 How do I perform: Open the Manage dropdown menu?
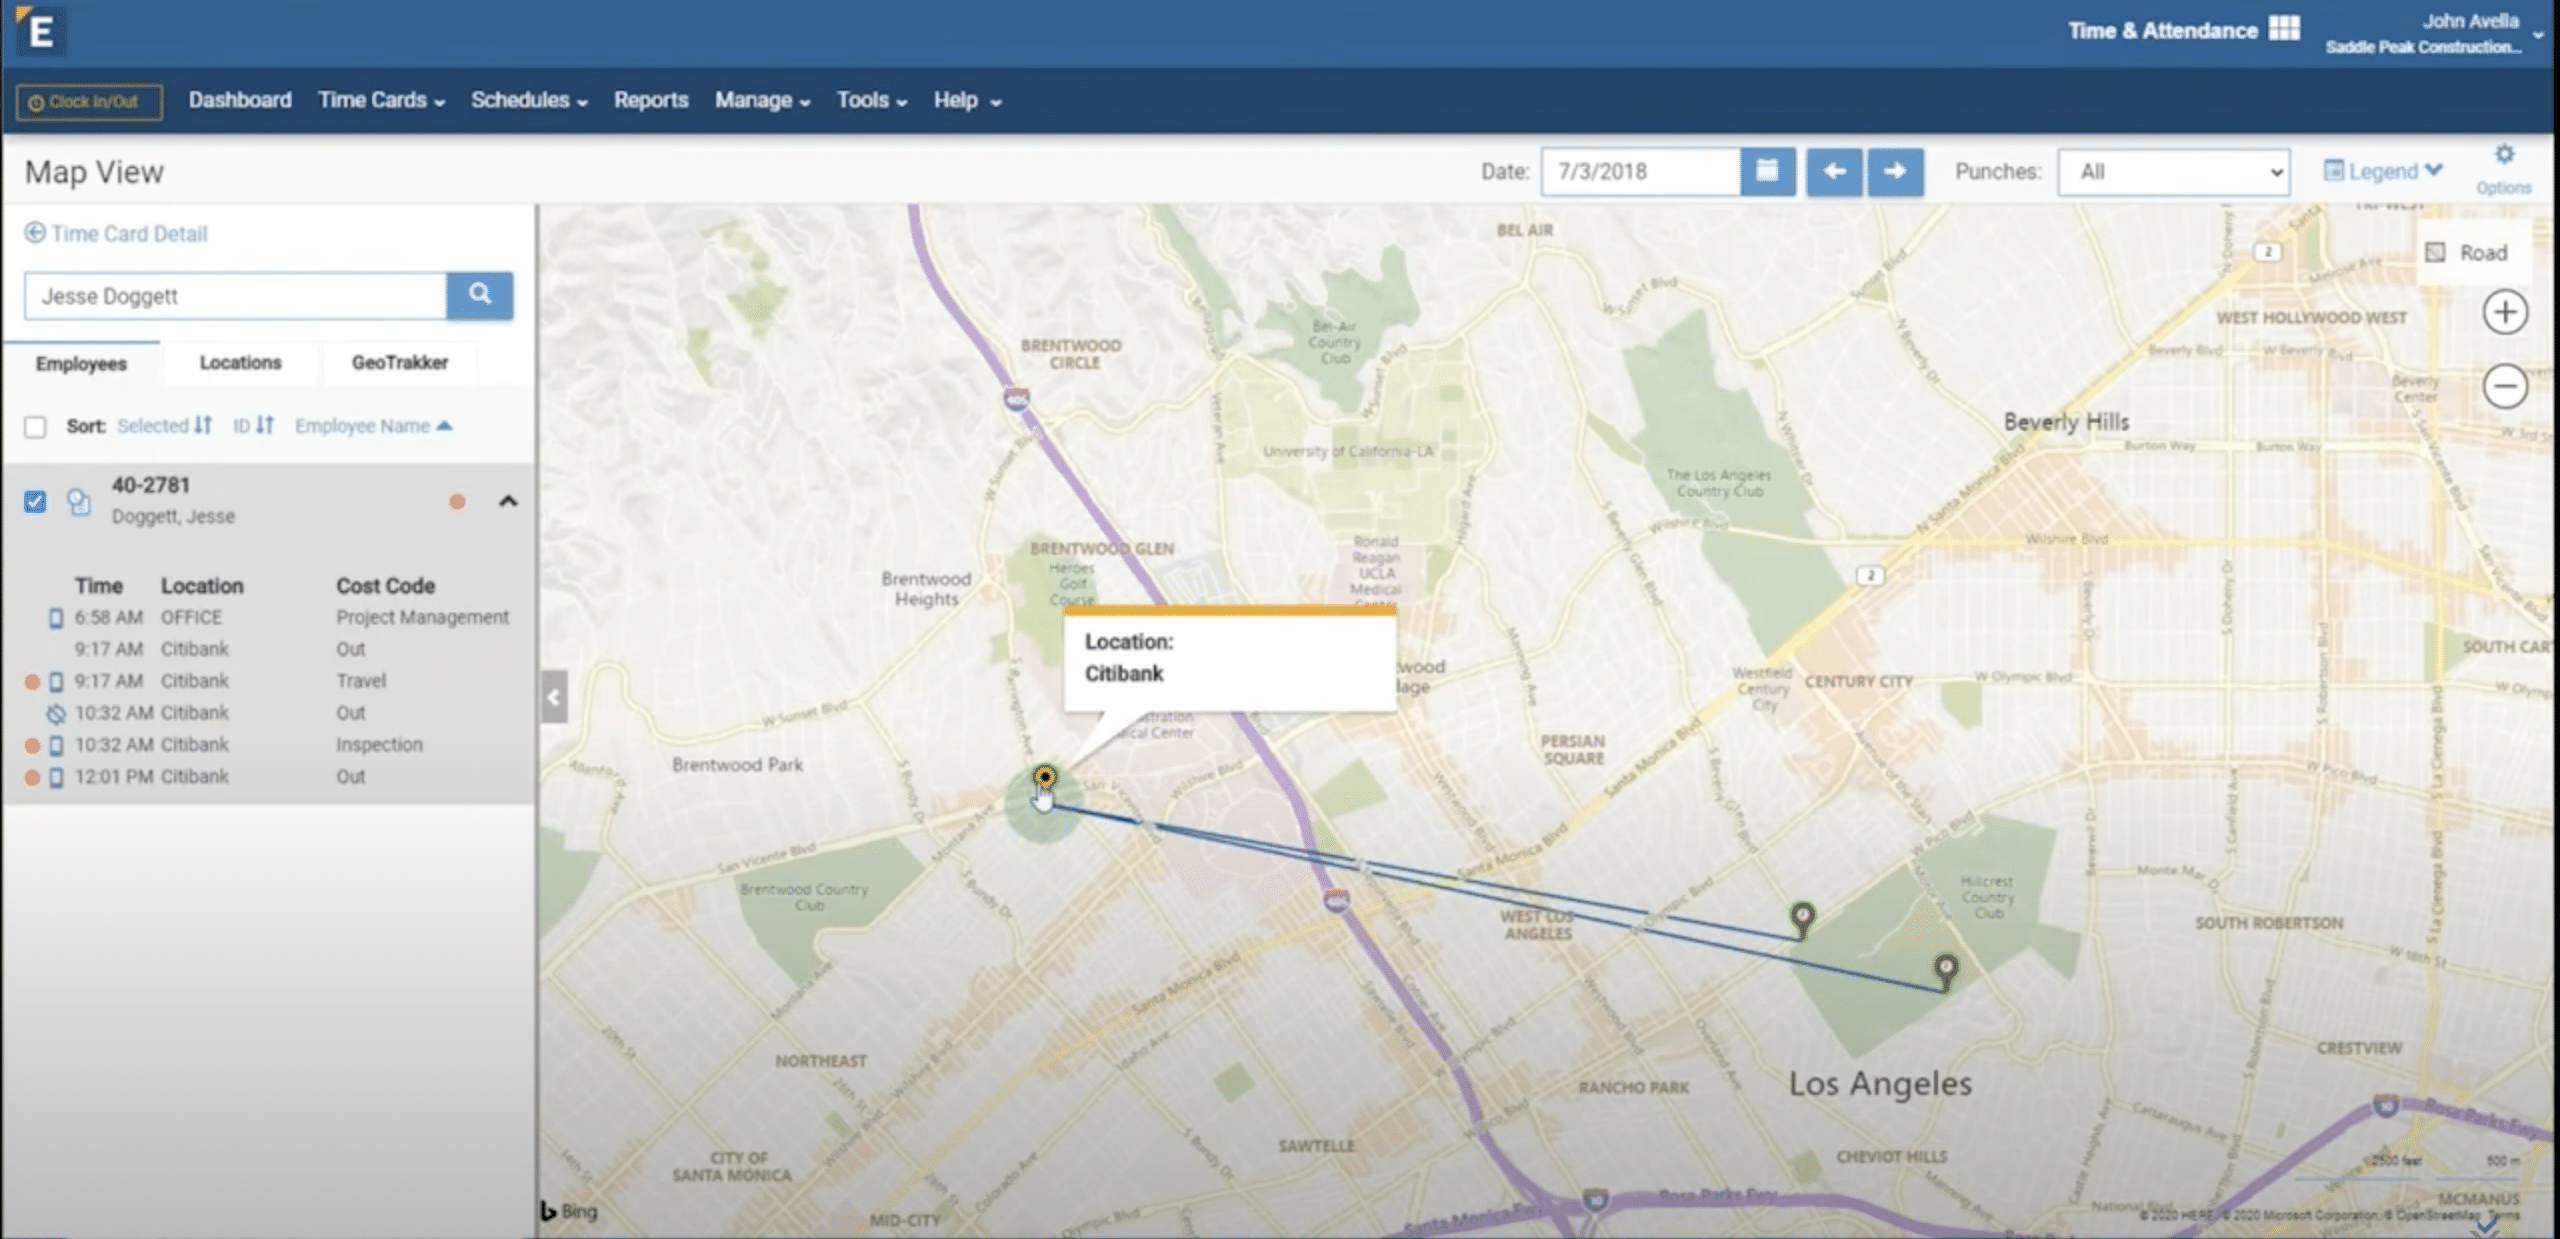[762, 100]
